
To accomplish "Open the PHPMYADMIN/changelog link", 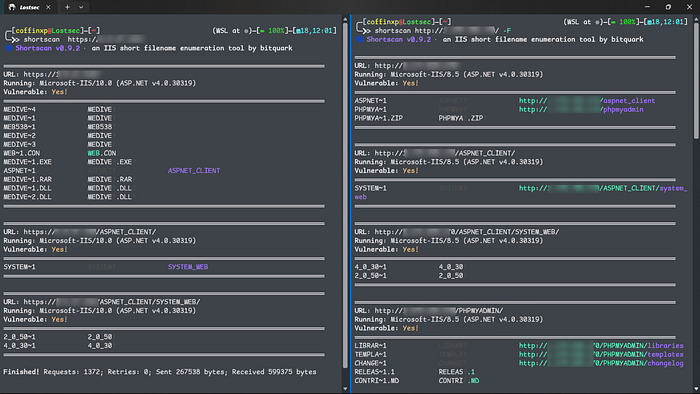I will [x=601, y=363].
